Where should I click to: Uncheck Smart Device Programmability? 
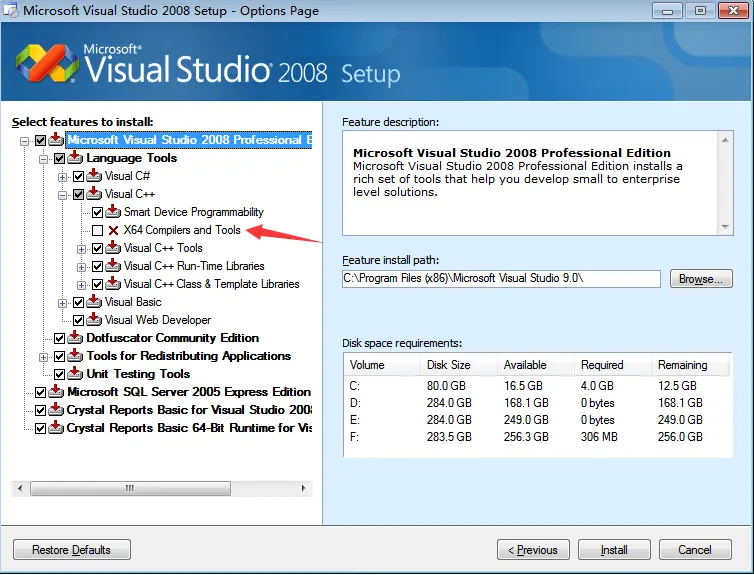(98, 212)
